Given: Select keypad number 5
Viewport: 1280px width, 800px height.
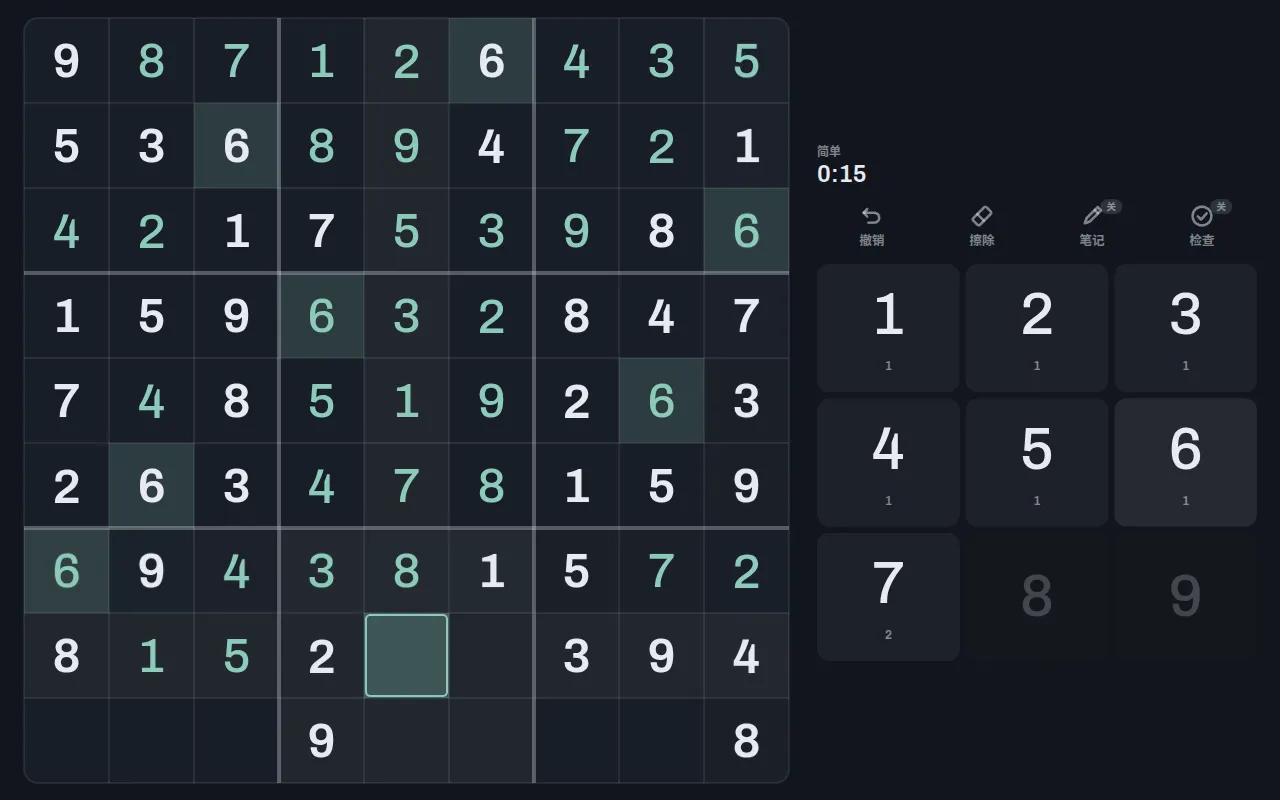Looking at the screenshot, I should (x=1037, y=462).
